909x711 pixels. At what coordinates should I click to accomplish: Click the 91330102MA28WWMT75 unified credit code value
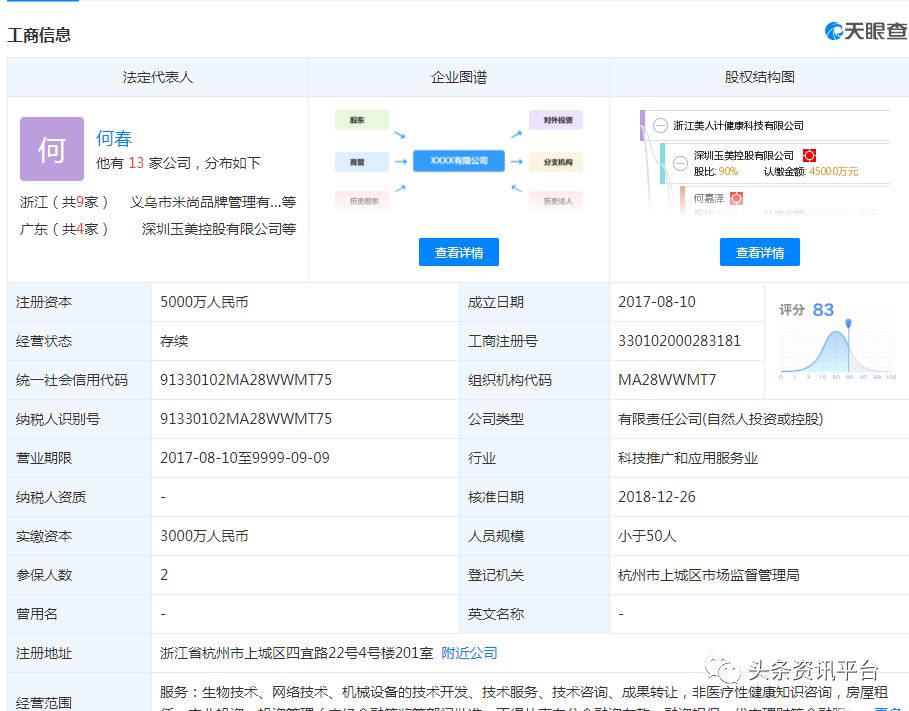[246, 380]
